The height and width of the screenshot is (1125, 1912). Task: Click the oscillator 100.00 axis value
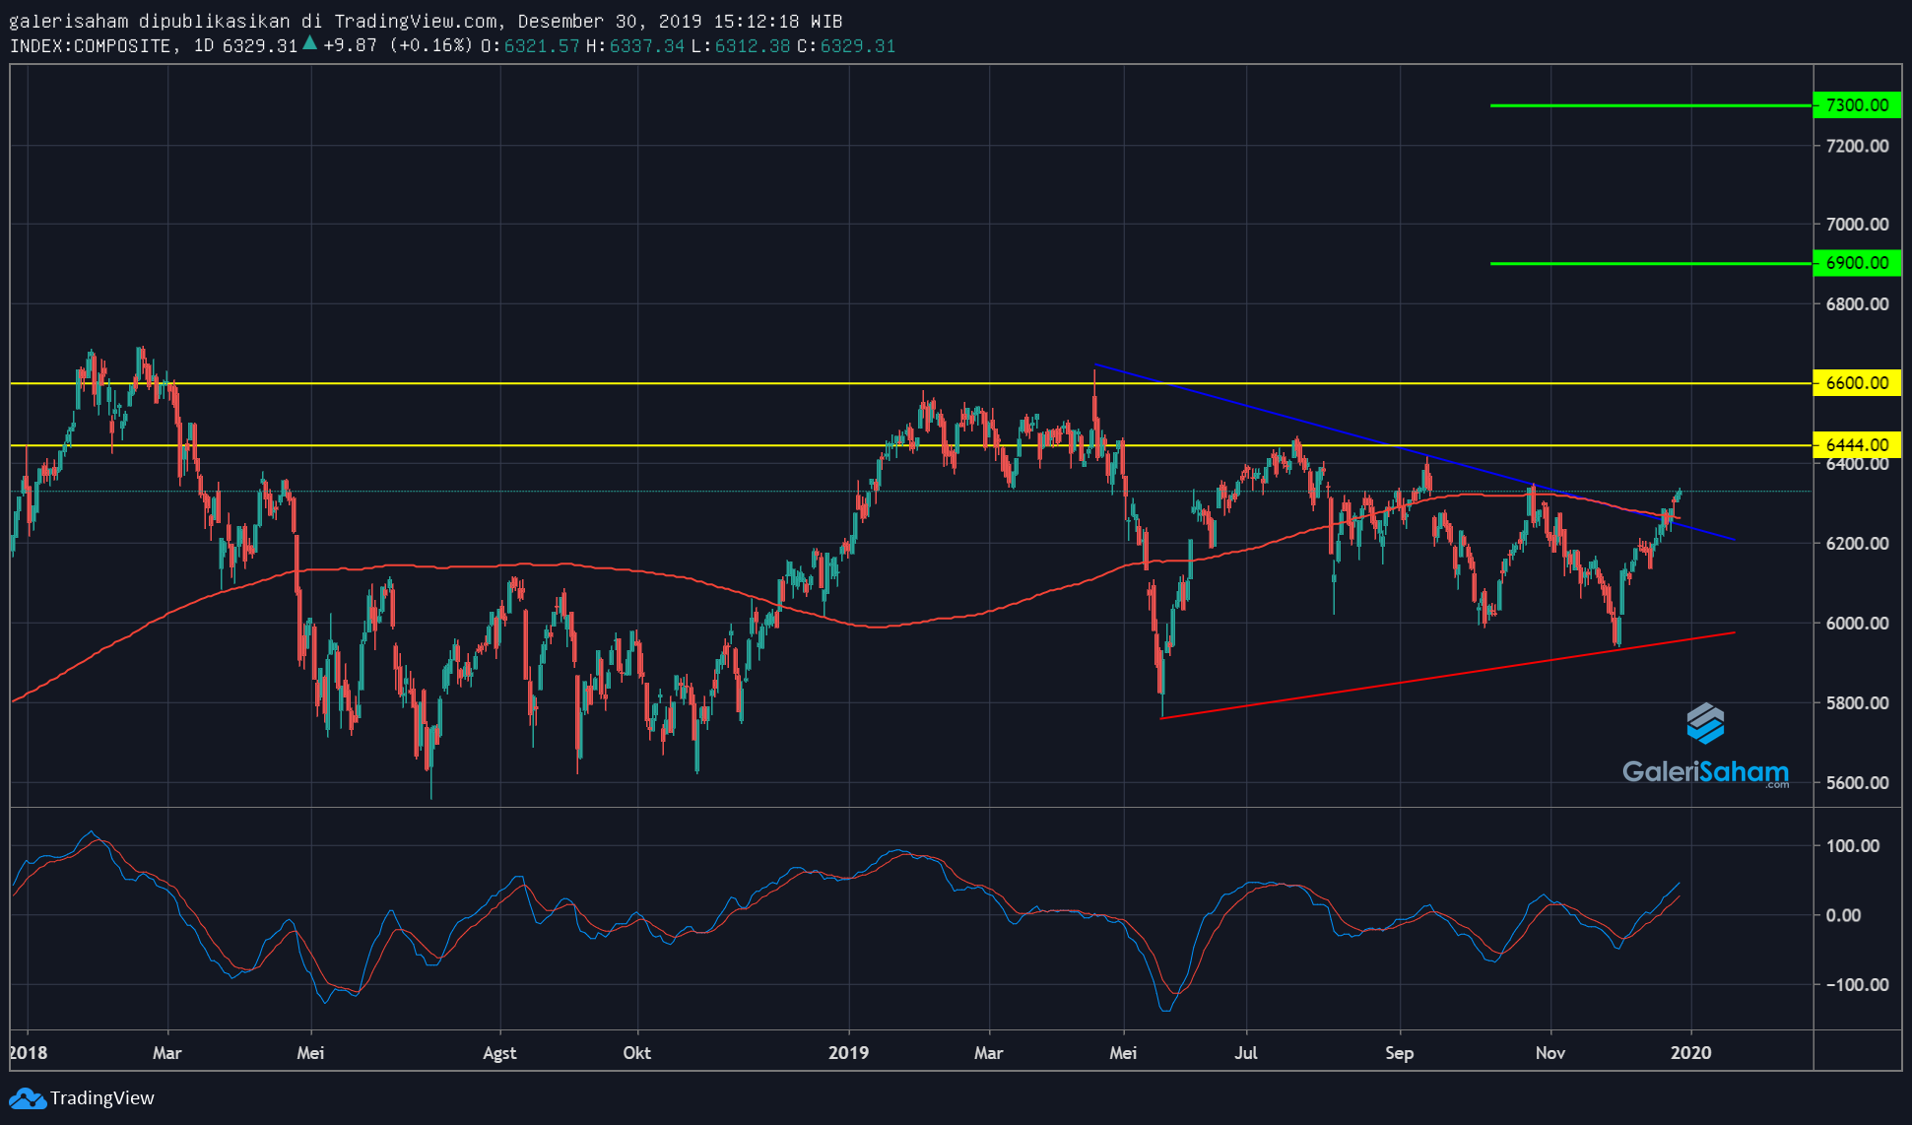pos(1852,846)
